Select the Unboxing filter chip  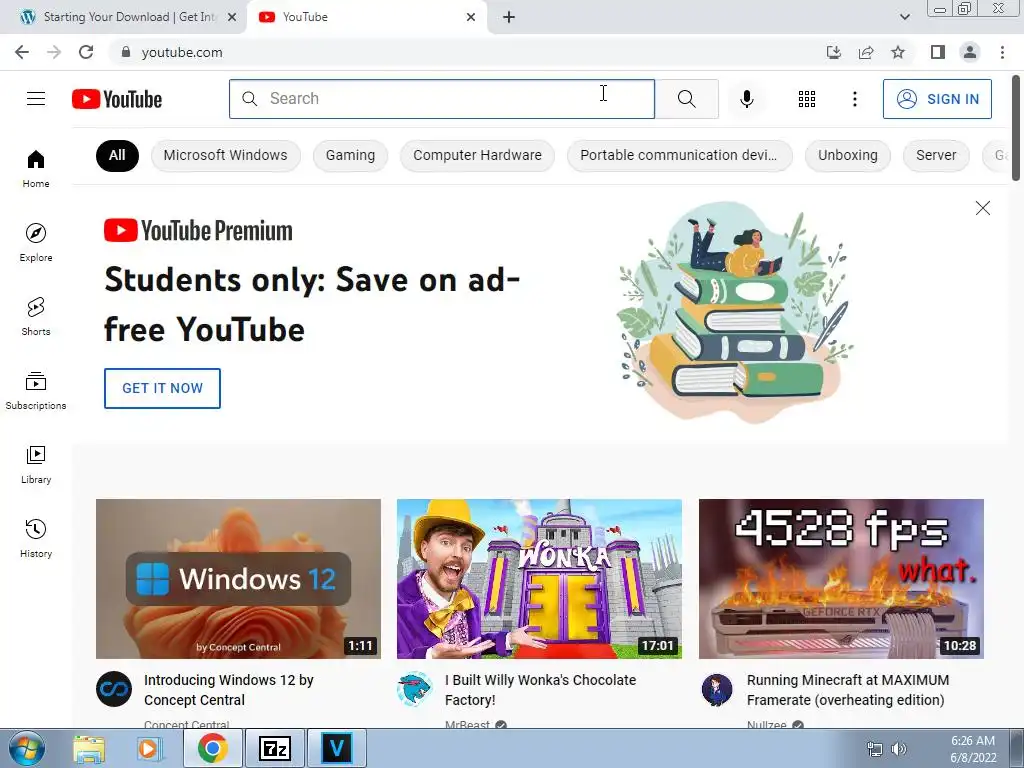coord(848,155)
